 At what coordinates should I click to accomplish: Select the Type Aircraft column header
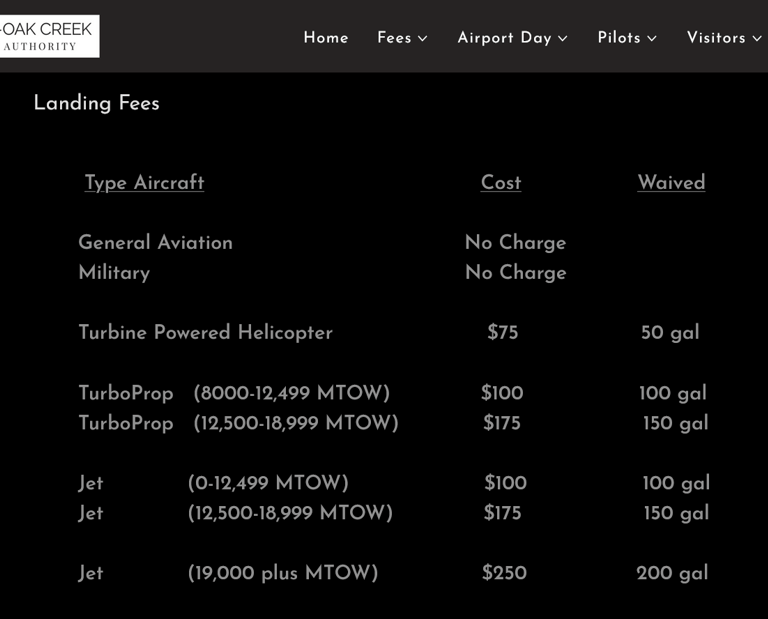coord(144,182)
